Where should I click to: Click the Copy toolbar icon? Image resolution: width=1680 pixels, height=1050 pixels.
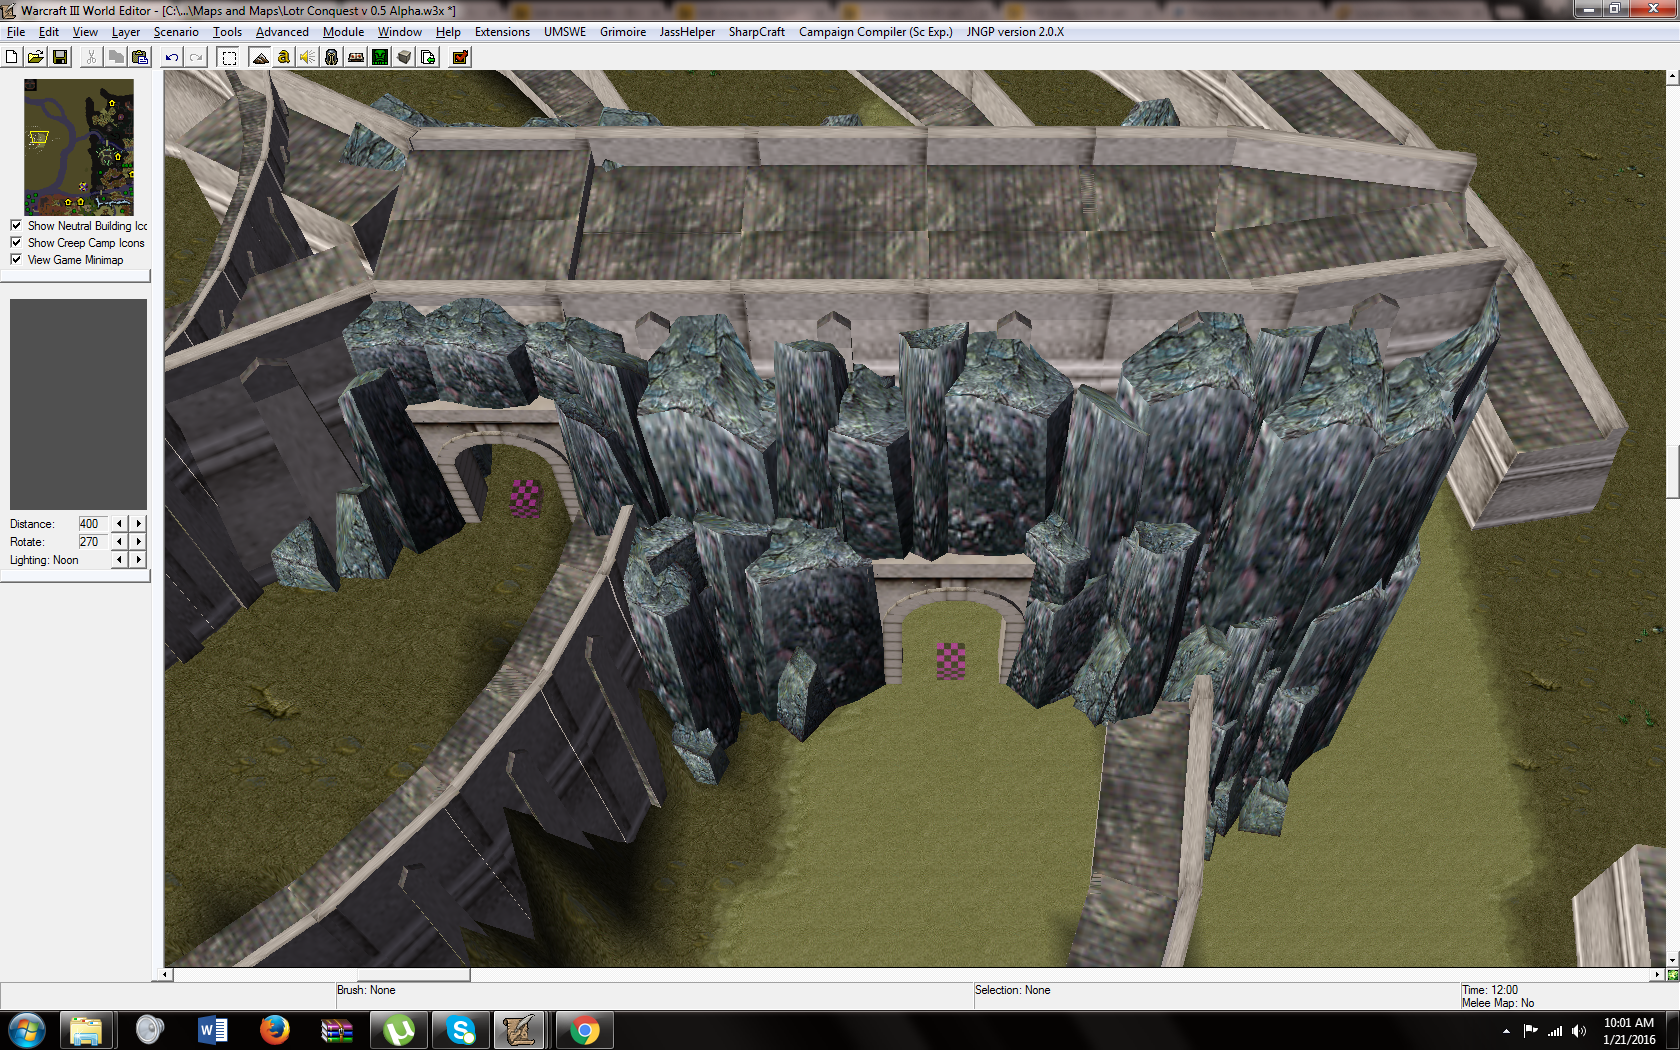pyautogui.click(x=116, y=57)
